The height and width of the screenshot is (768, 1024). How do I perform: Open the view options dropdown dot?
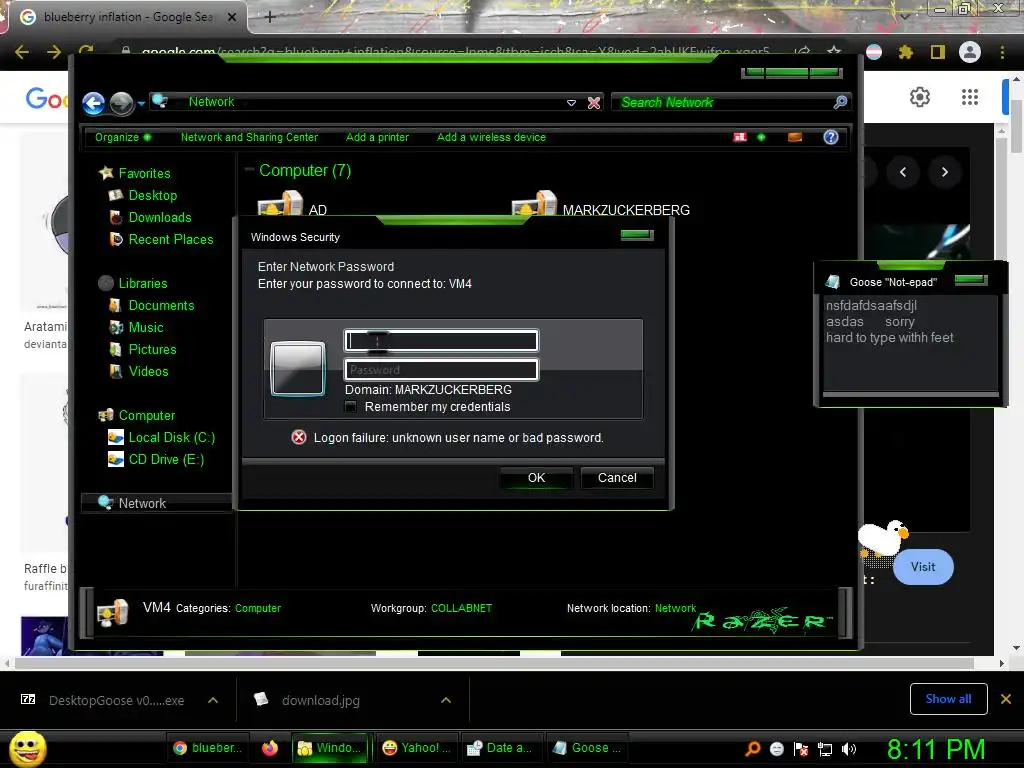coord(761,137)
